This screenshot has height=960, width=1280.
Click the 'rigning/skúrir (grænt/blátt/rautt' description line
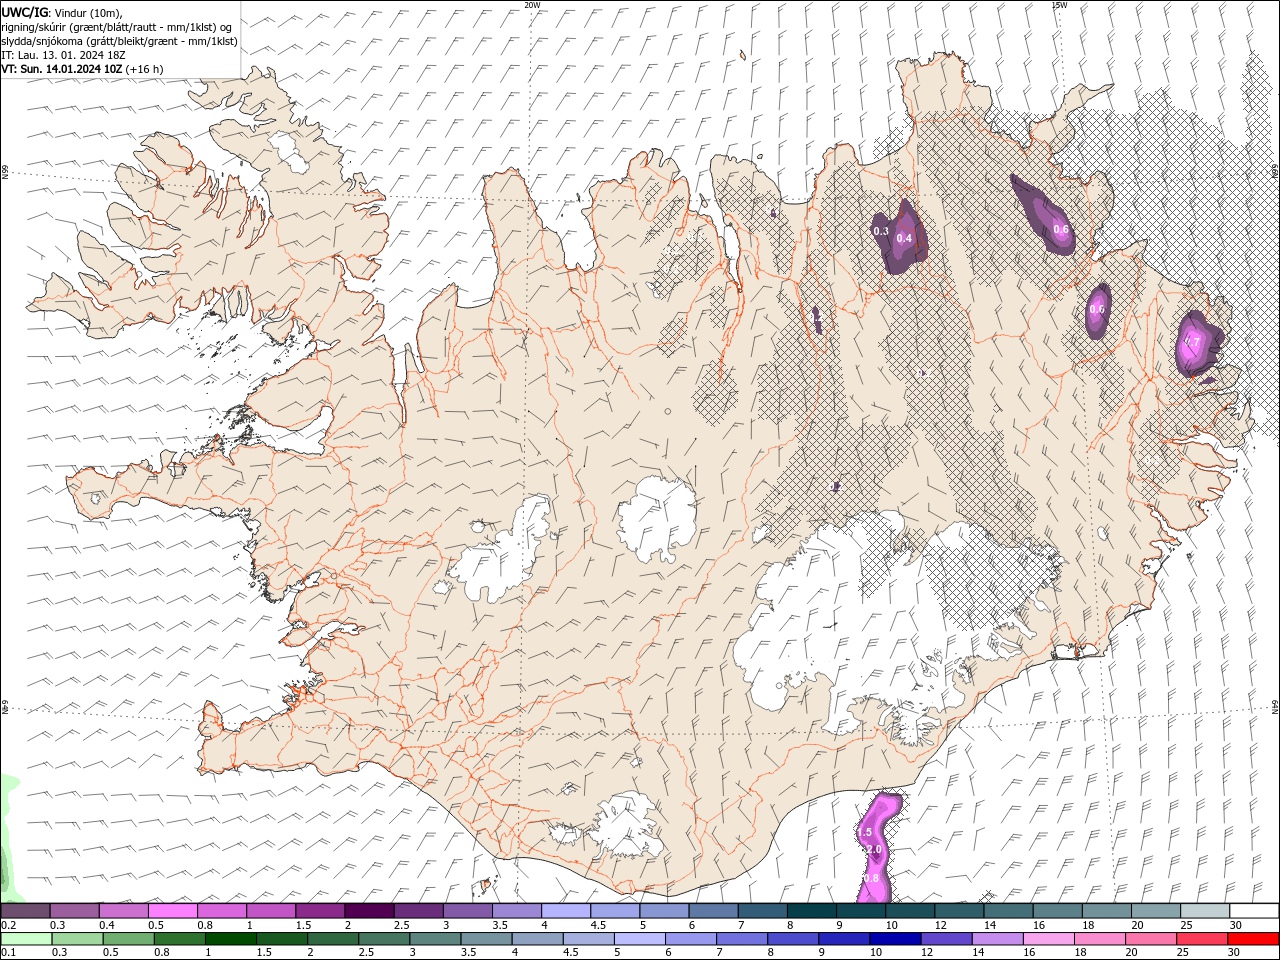pyautogui.click(x=116, y=27)
